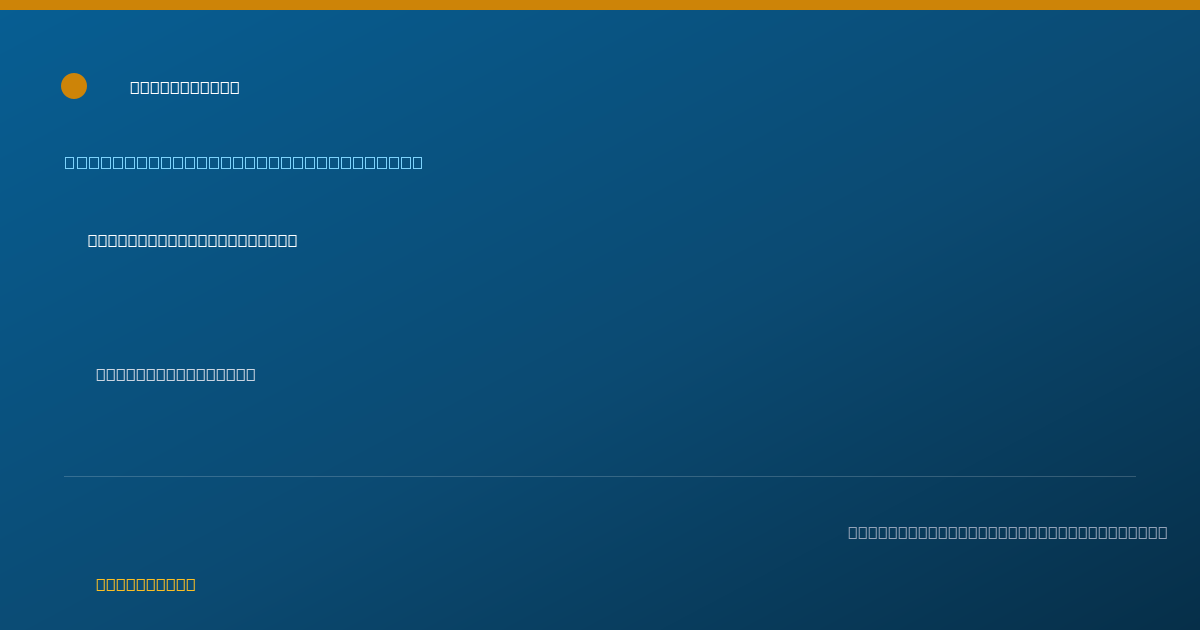Click the light-blue headline text line
Screen dimensions: 1200x630
[244, 162]
